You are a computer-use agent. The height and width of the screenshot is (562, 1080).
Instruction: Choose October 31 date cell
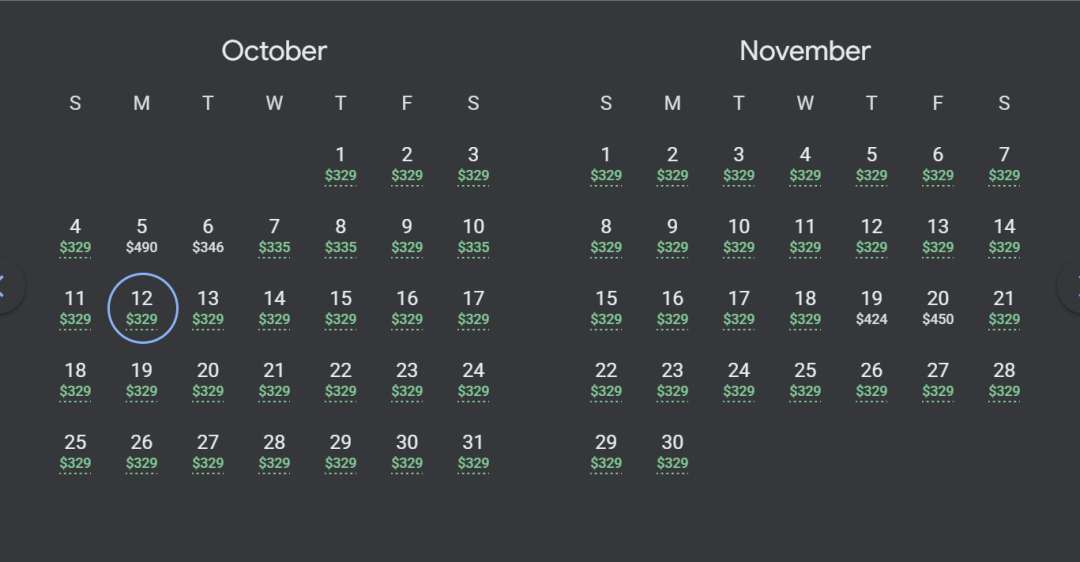tap(473, 452)
